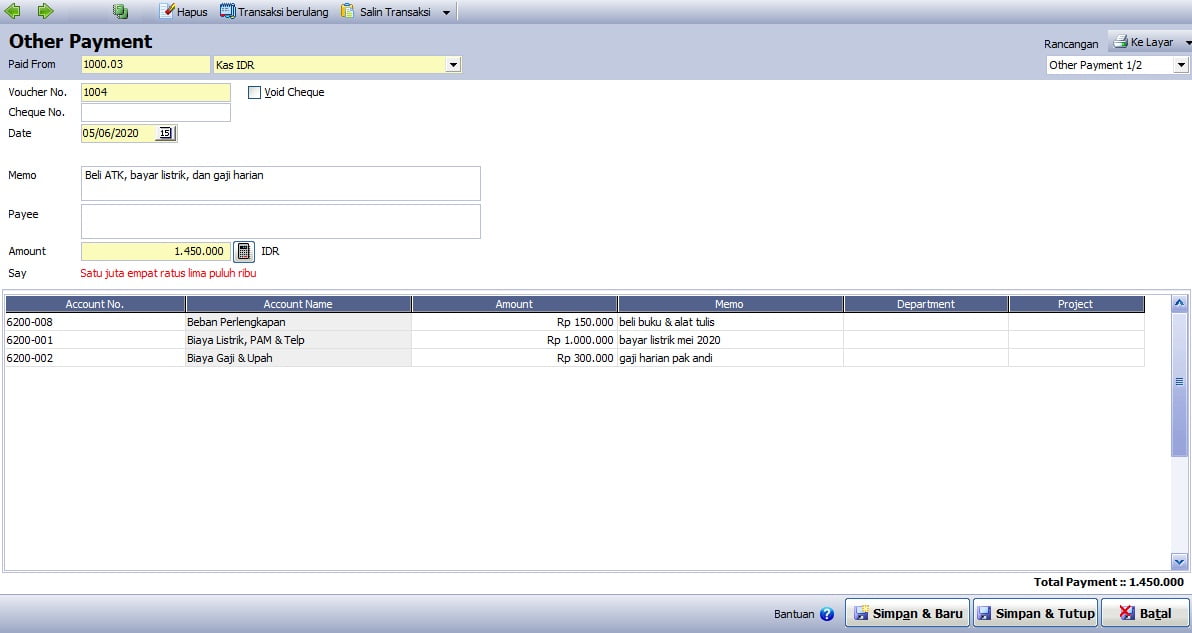
Task: Expand the Kas IDR account dropdown
Action: (x=453, y=65)
